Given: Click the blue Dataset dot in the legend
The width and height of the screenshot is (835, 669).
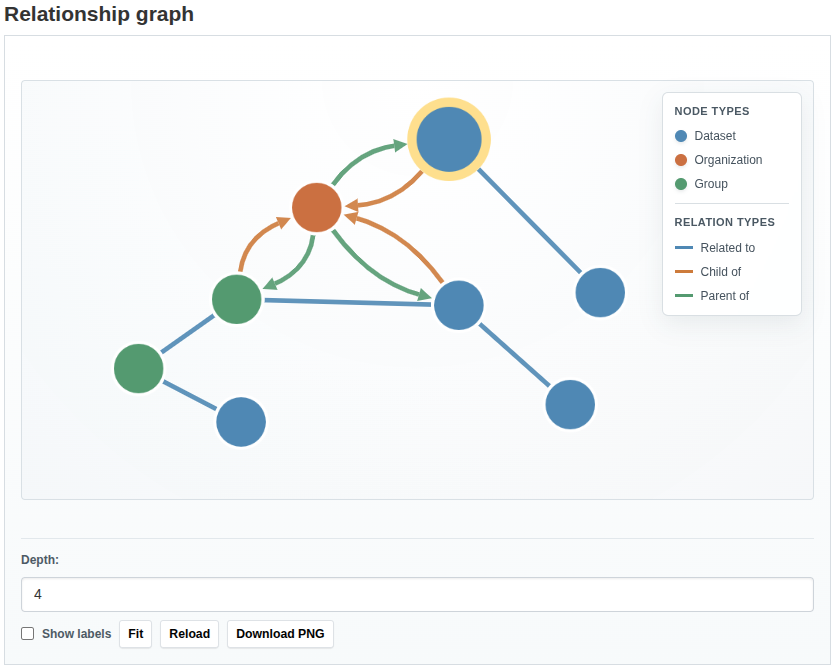Looking at the screenshot, I should 681,136.
